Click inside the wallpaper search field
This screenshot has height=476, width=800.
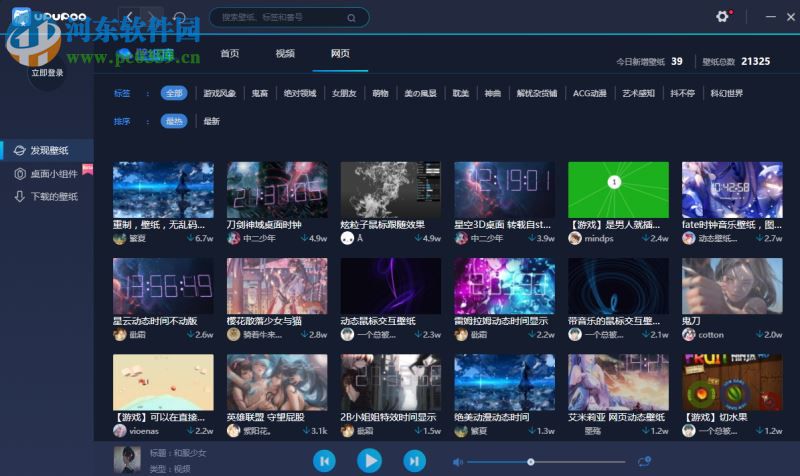(289, 17)
